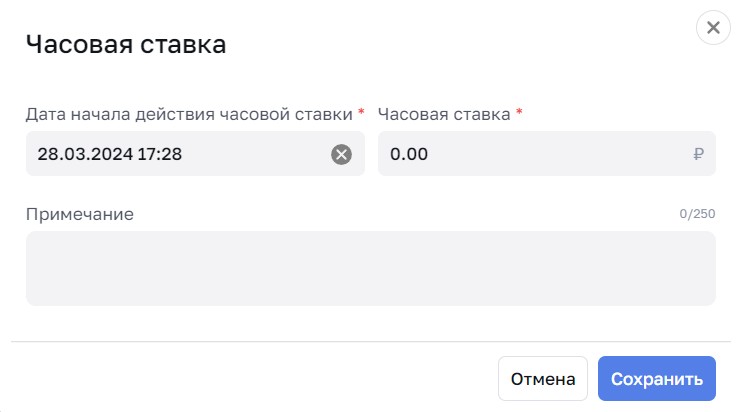Click the Примечание label
This screenshot has height=412, width=741.
point(79,214)
